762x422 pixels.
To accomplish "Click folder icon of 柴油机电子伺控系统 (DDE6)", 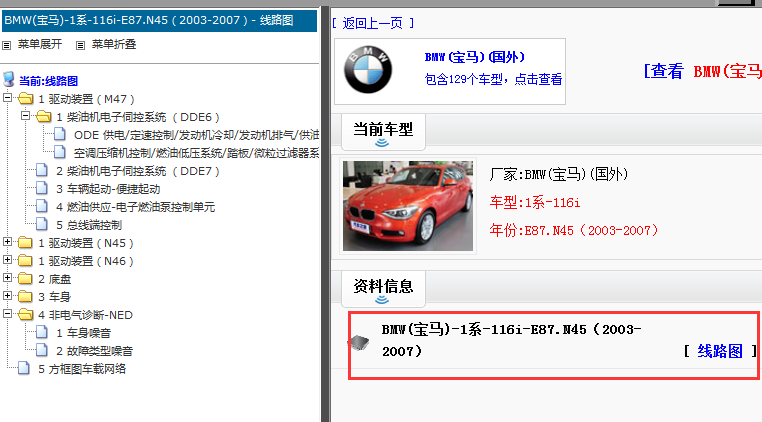I will [x=44, y=117].
